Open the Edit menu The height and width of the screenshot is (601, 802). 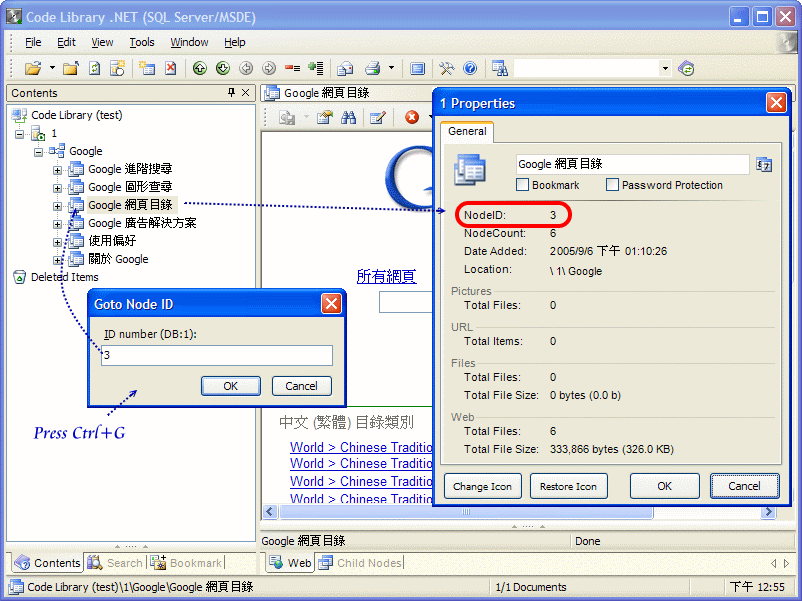pos(66,42)
